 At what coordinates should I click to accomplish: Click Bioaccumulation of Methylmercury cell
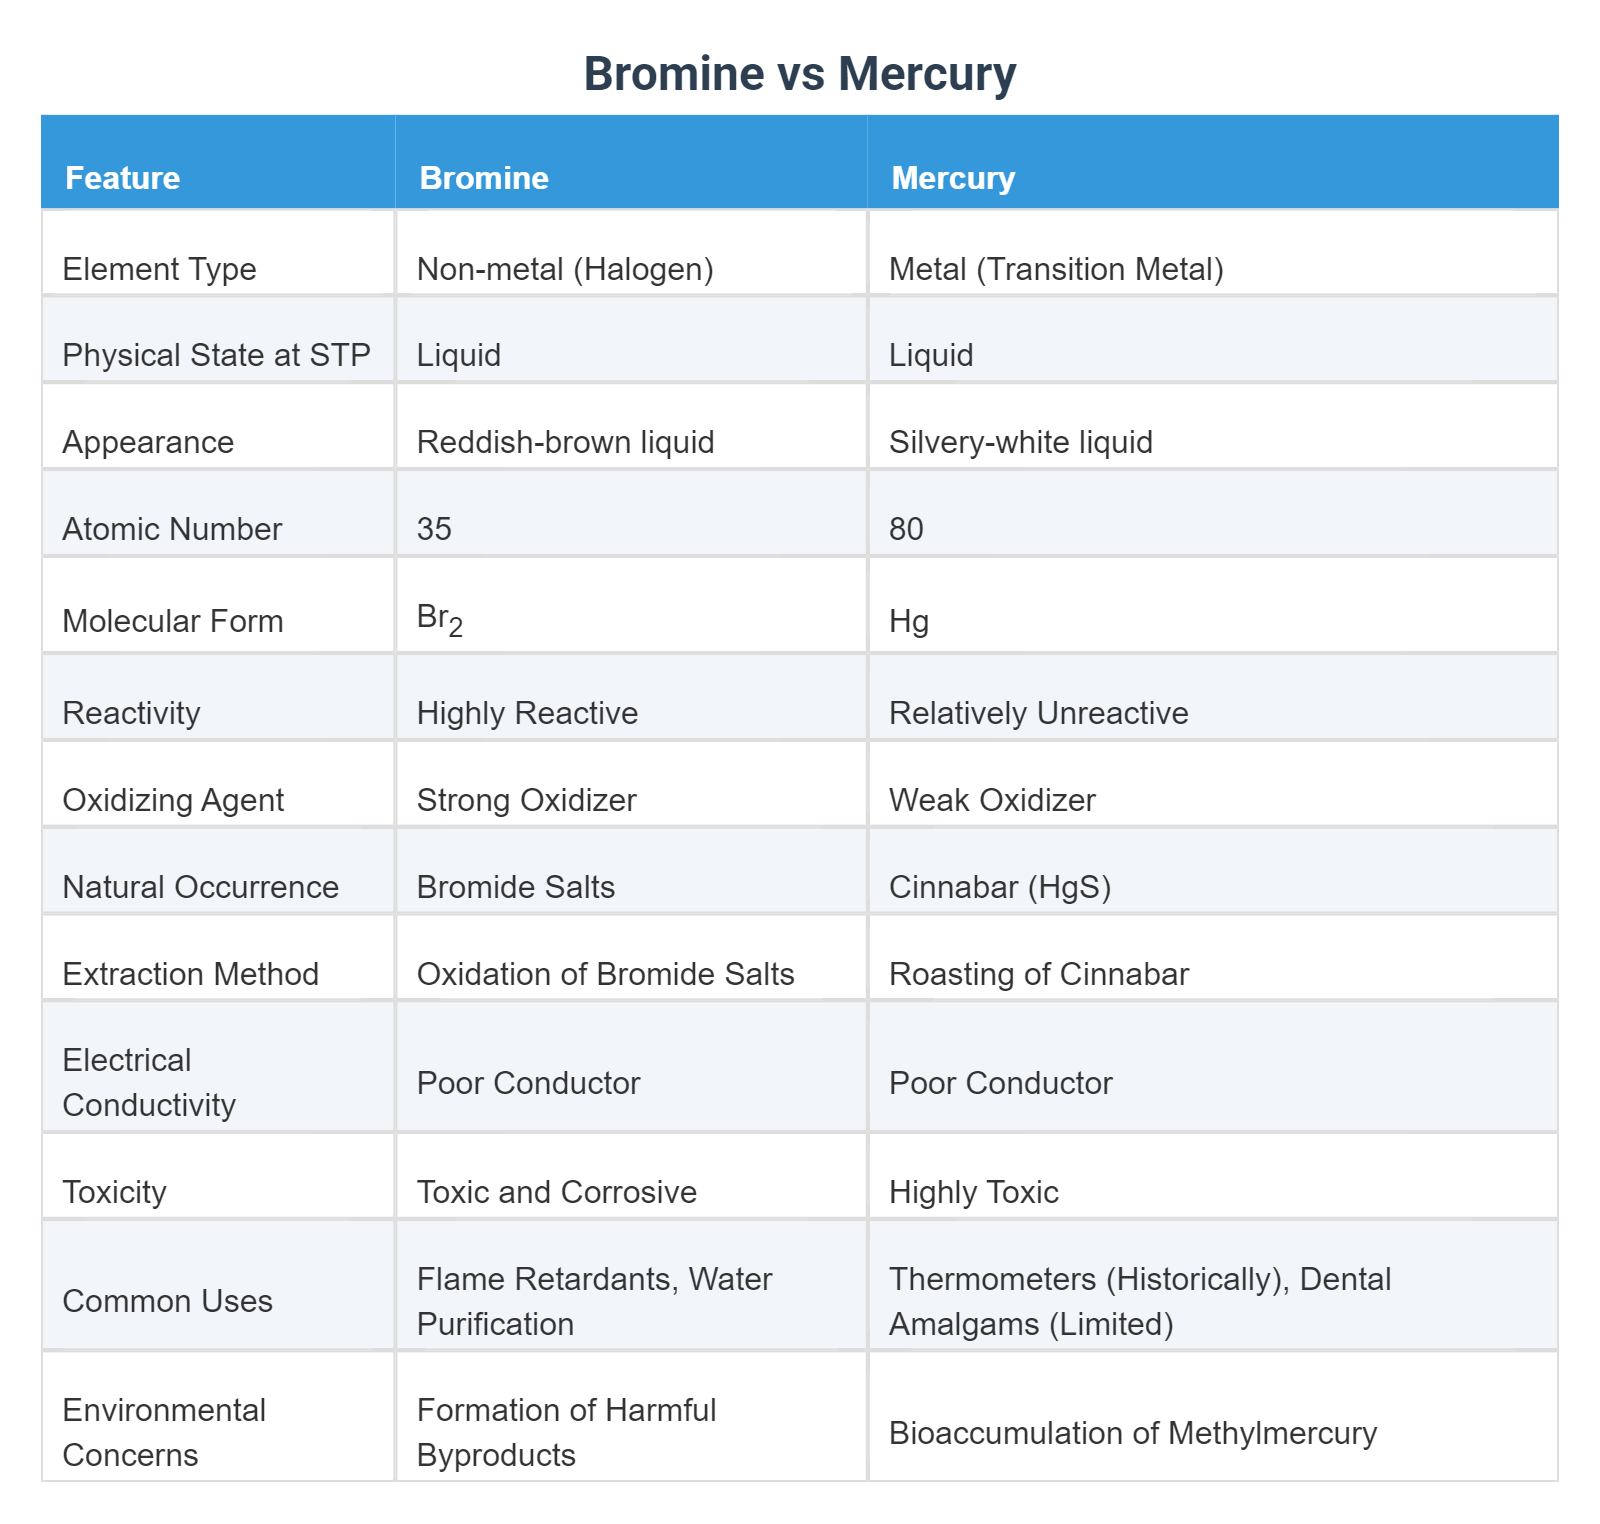(1213, 1416)
